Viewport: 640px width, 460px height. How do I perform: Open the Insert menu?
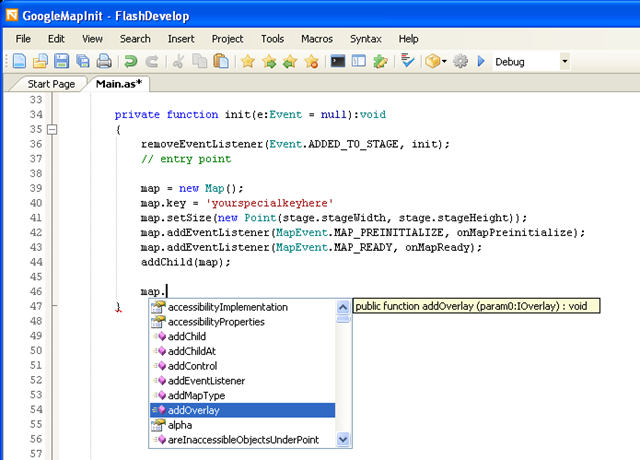click(181, 39)
